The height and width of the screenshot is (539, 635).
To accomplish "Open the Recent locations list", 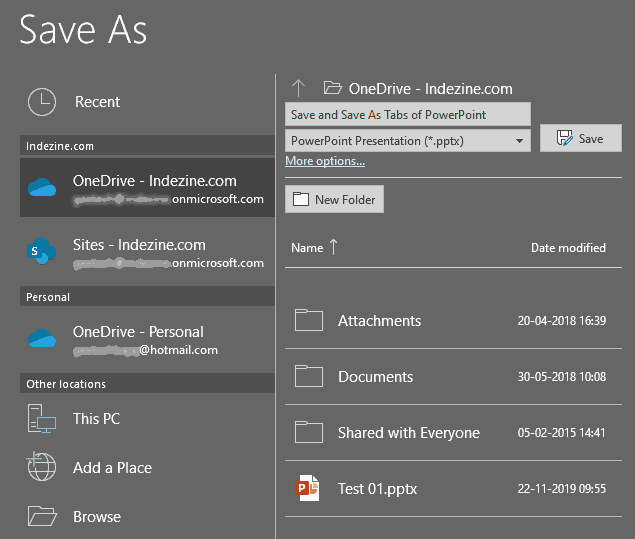I will (147, 102).
